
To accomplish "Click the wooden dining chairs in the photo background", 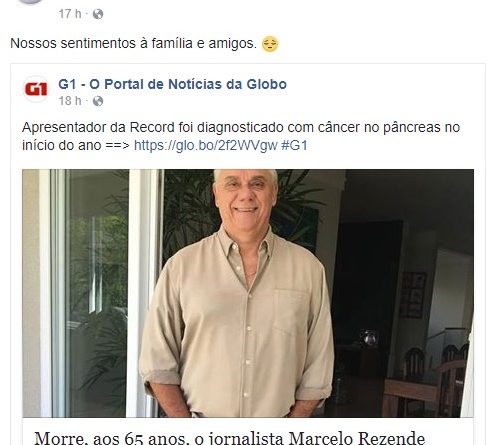I will [428, 380].
